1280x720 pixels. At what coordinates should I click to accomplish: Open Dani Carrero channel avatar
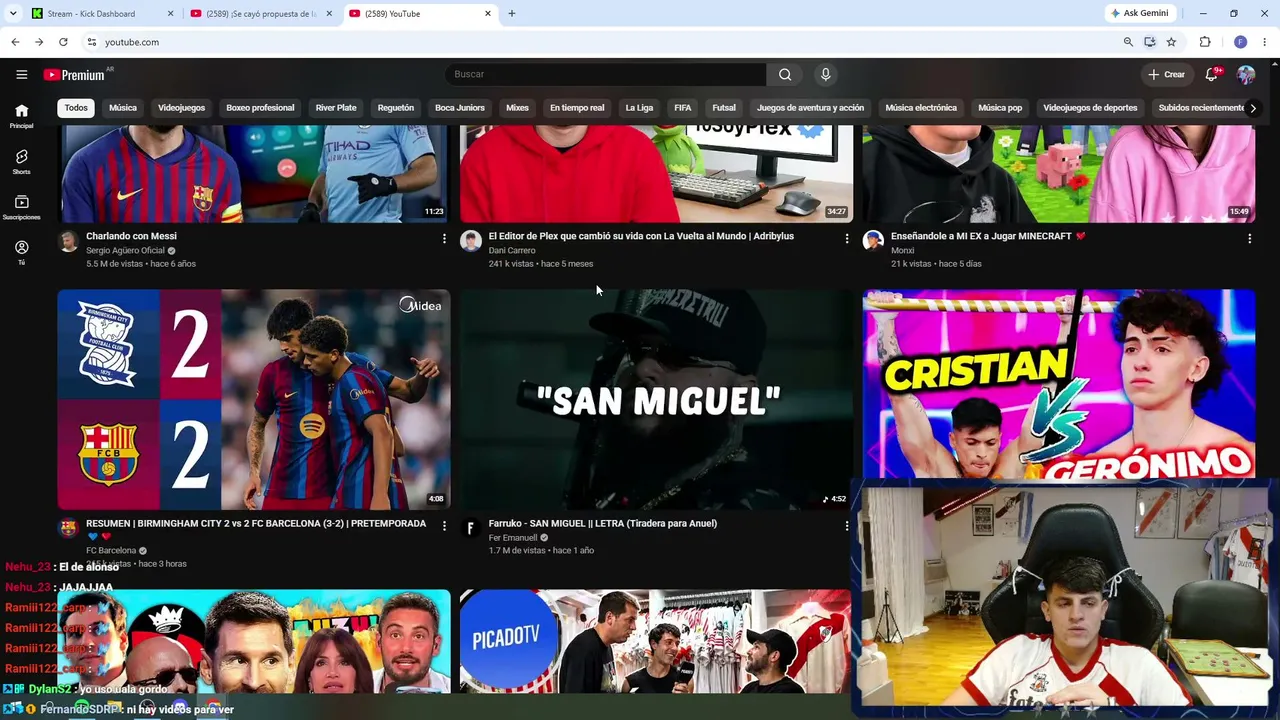click(x=471, y=241)
